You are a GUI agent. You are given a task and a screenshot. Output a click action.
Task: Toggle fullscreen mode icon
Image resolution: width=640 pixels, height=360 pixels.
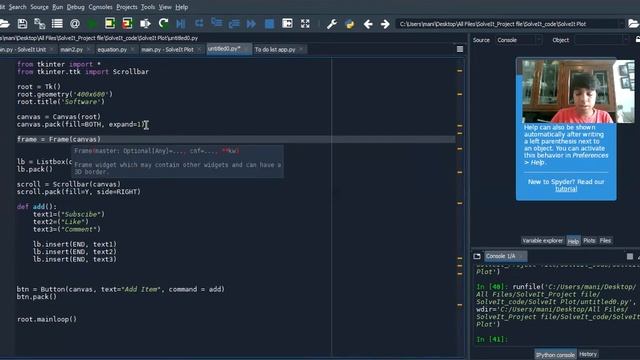click(305, 24)
